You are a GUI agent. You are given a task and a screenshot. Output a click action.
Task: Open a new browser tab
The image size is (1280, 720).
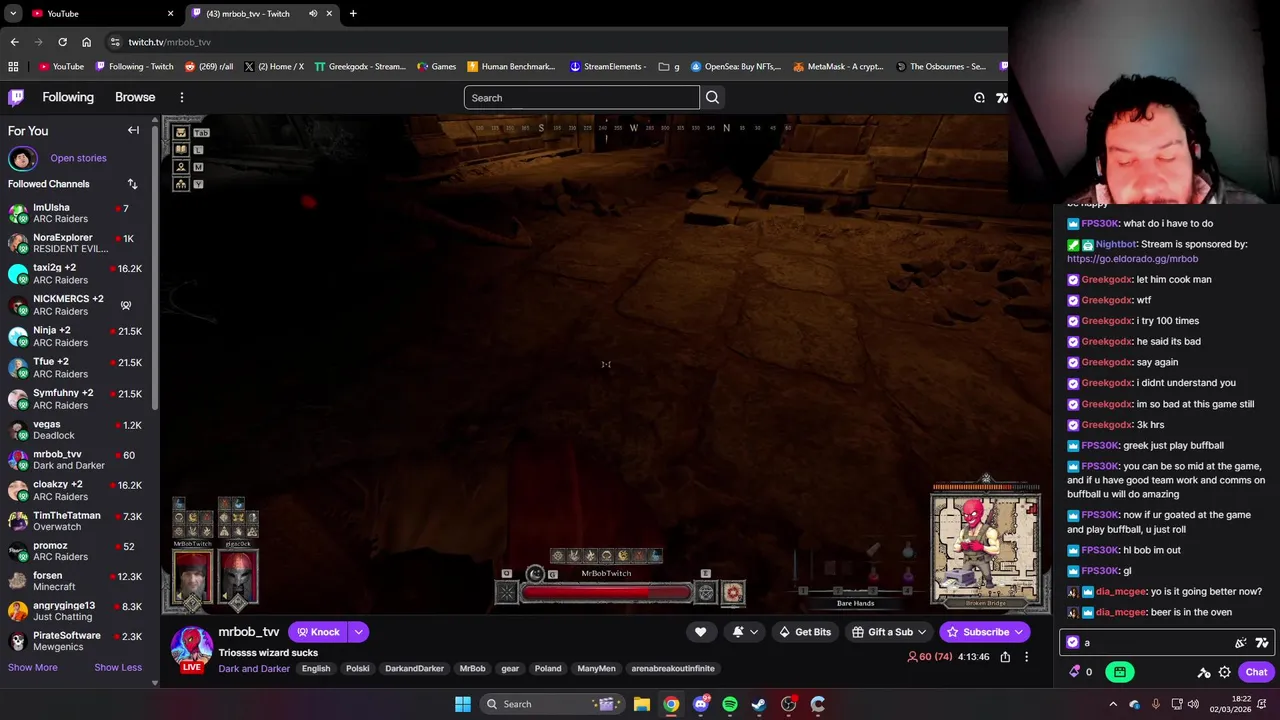pos(353,14)
